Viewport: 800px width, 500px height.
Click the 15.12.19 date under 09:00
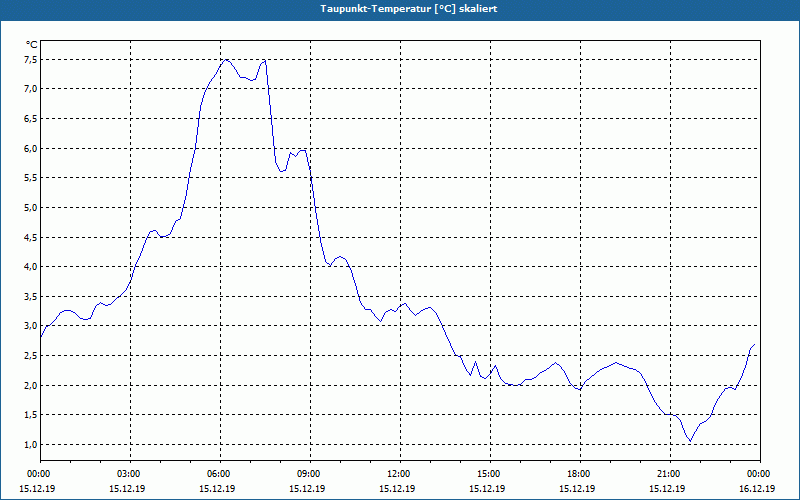tap(307, 488)
